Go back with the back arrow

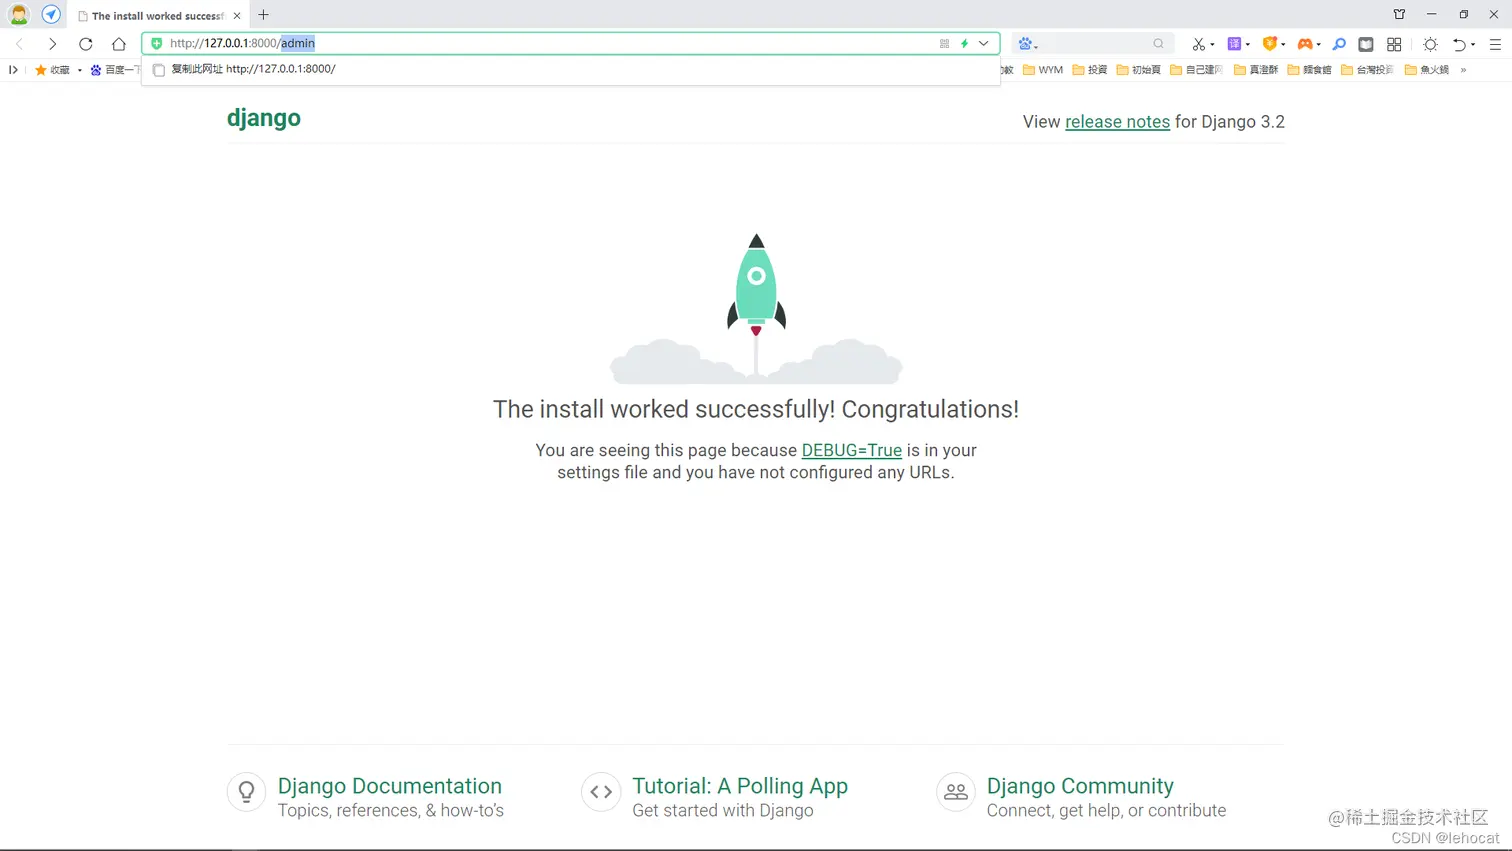click(x=20, y=44)
